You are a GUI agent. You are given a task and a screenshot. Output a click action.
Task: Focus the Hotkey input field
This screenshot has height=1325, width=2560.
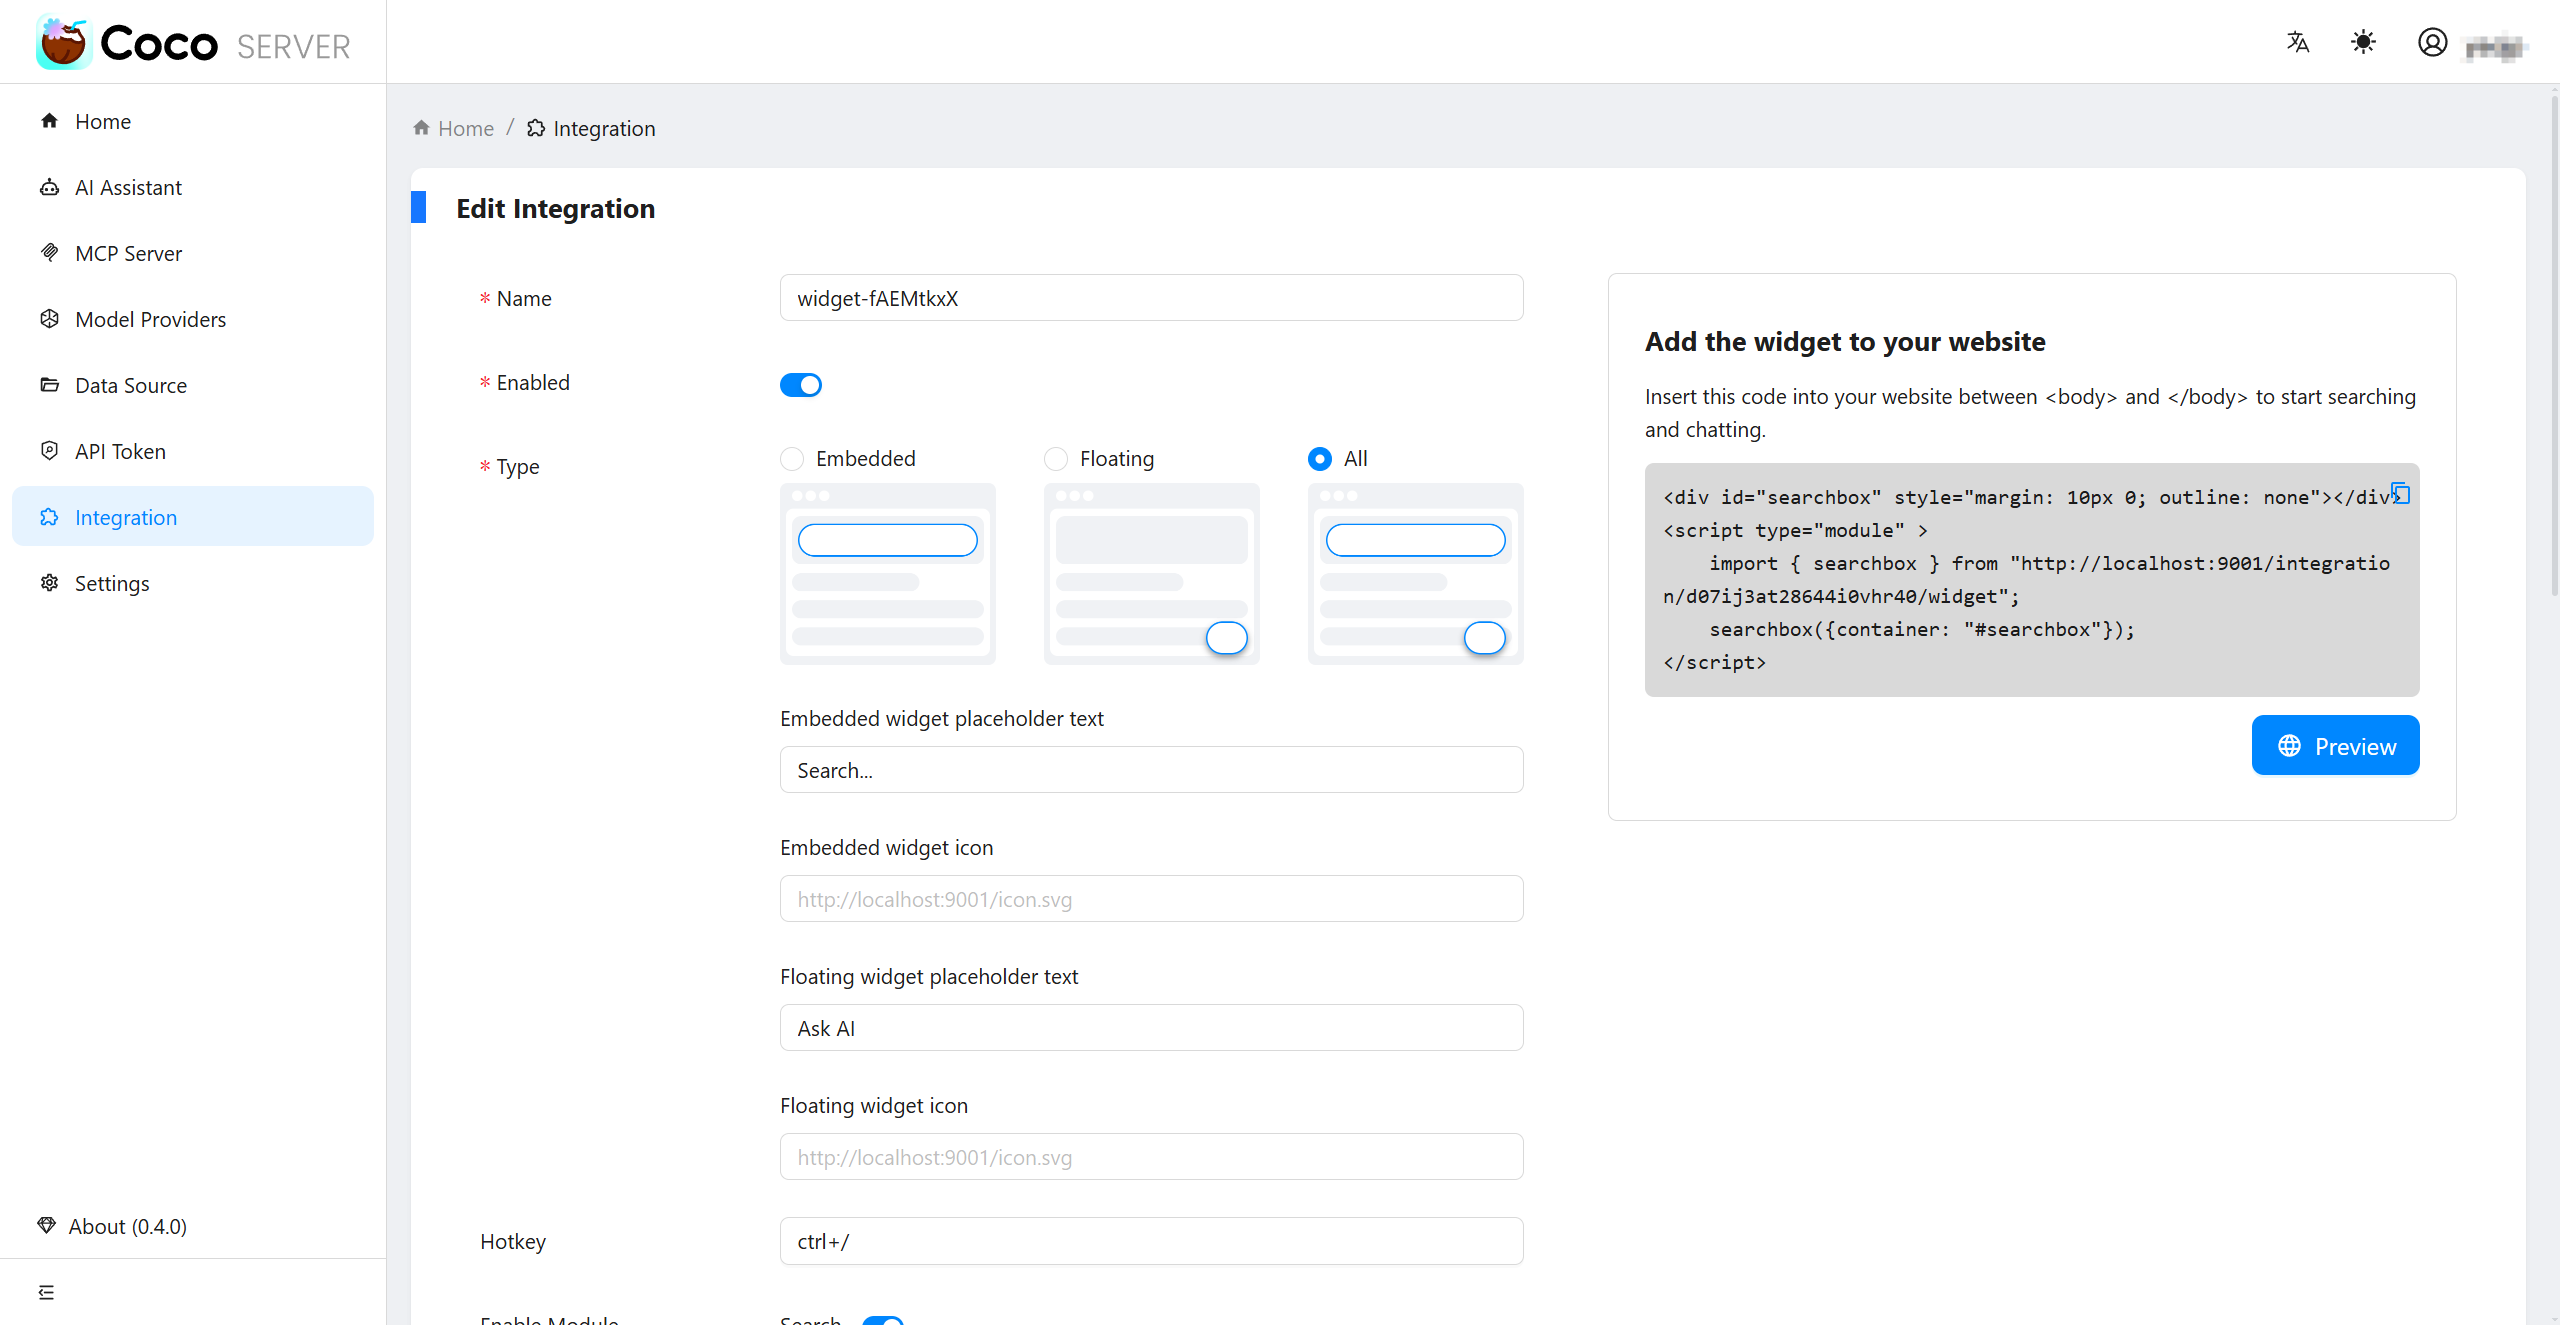coord(1152,1241)
